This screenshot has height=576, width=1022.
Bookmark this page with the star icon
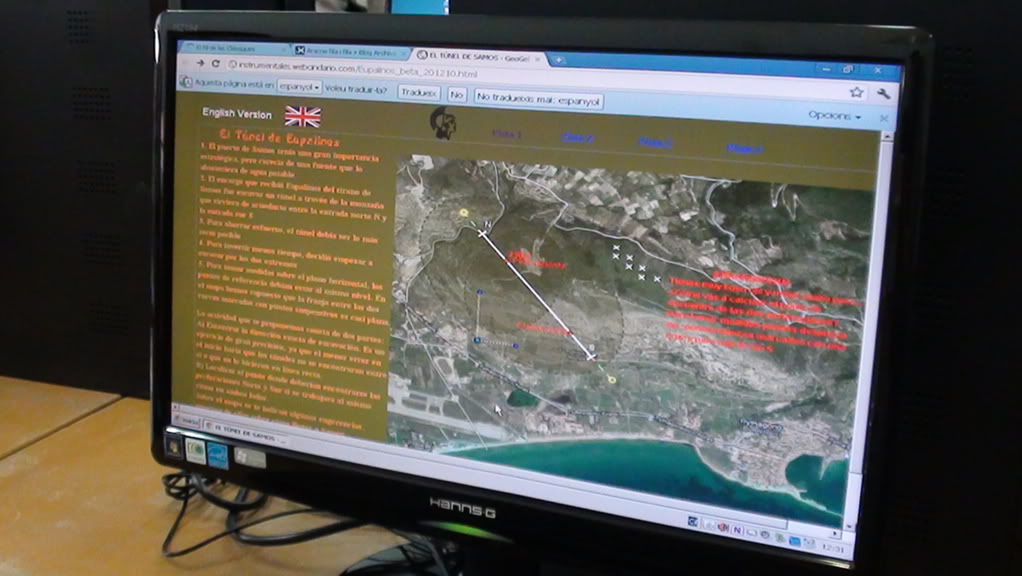[856, 93]
